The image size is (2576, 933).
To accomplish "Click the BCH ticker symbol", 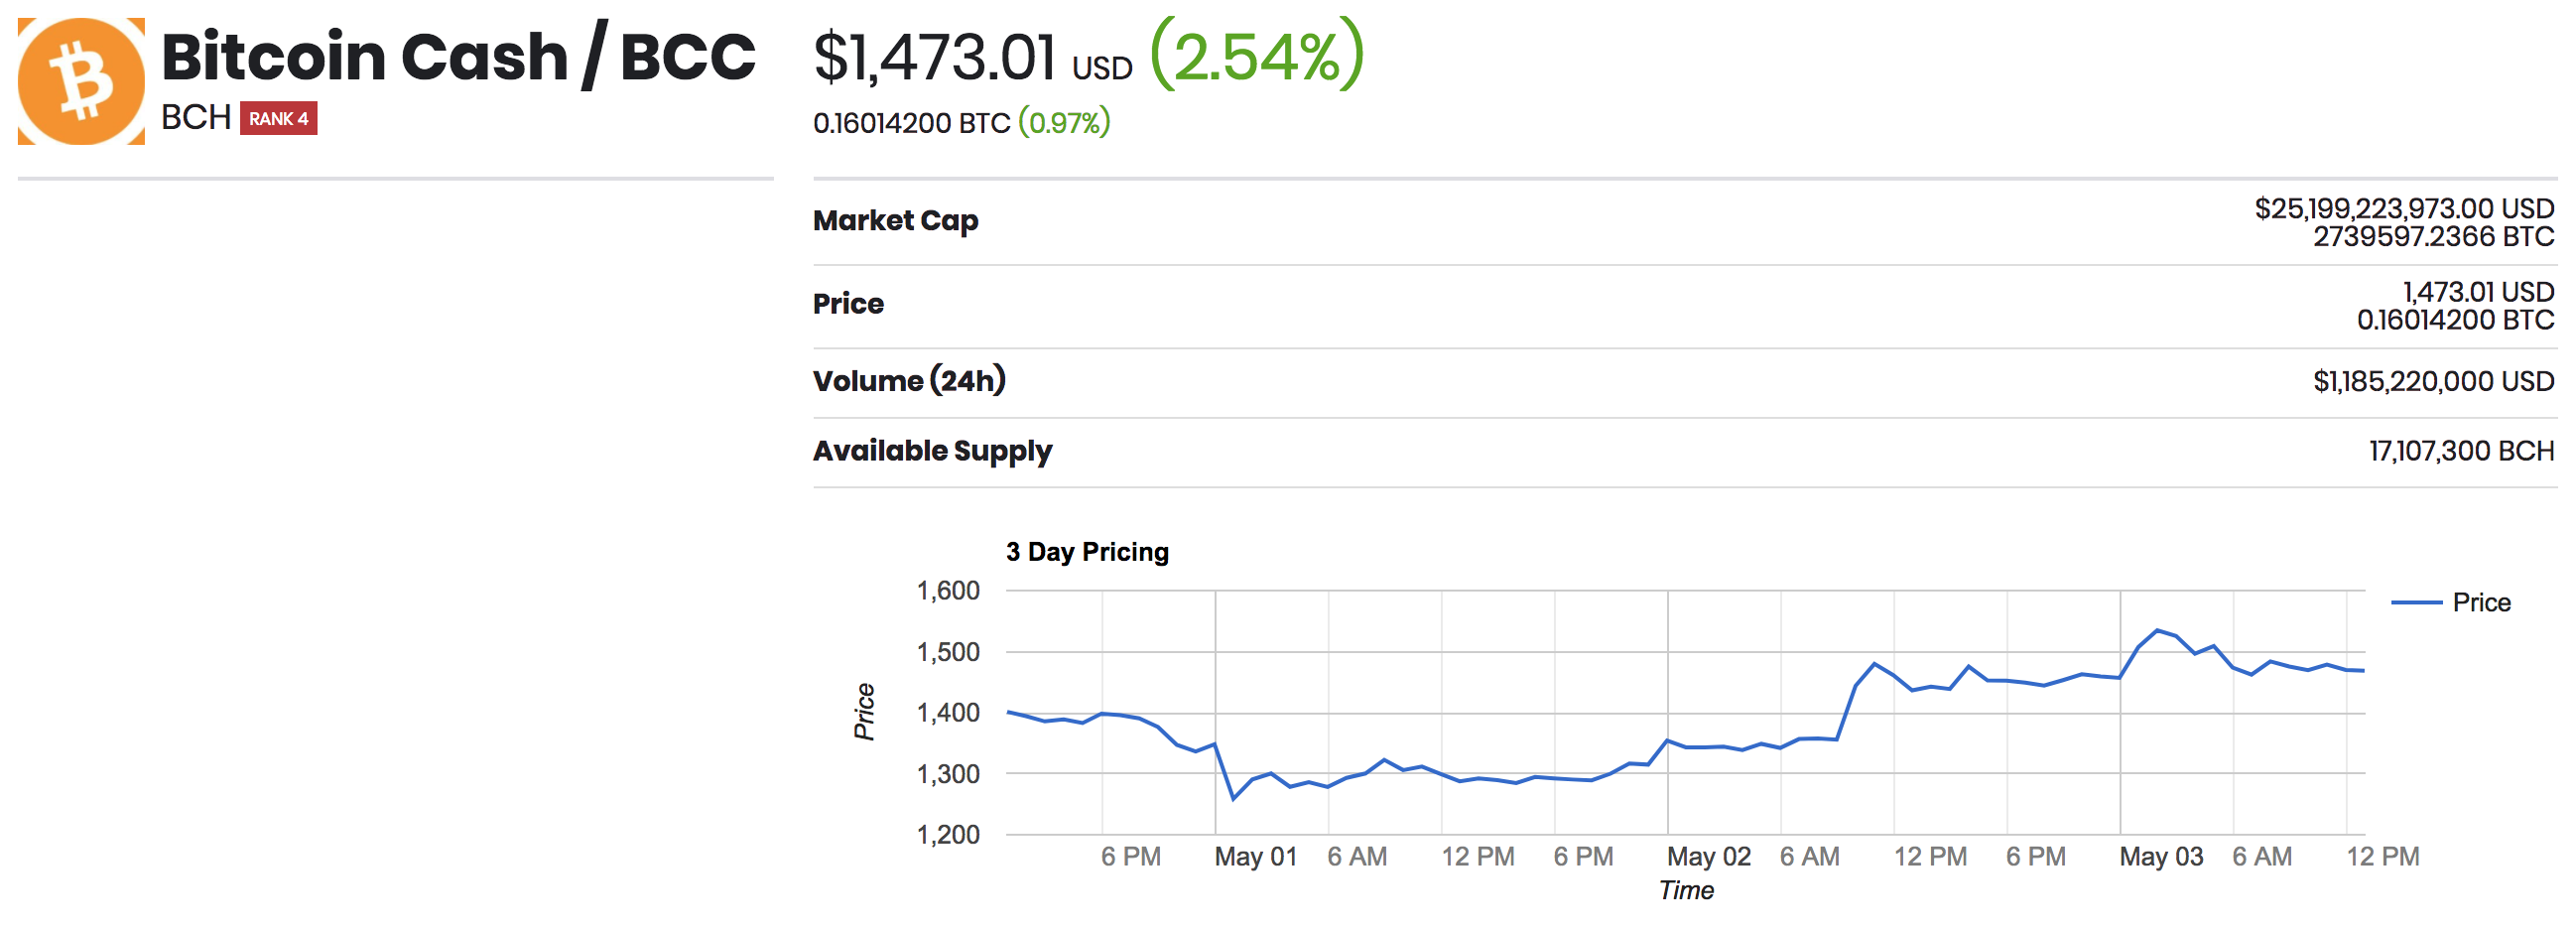I will tap(196, 118).
